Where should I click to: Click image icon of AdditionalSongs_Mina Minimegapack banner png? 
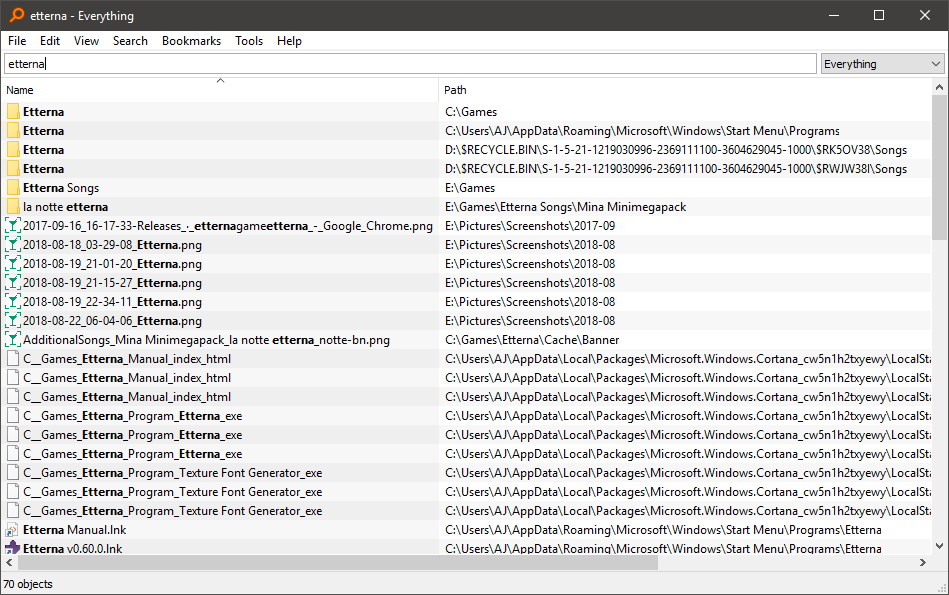[x=13, y=340]
